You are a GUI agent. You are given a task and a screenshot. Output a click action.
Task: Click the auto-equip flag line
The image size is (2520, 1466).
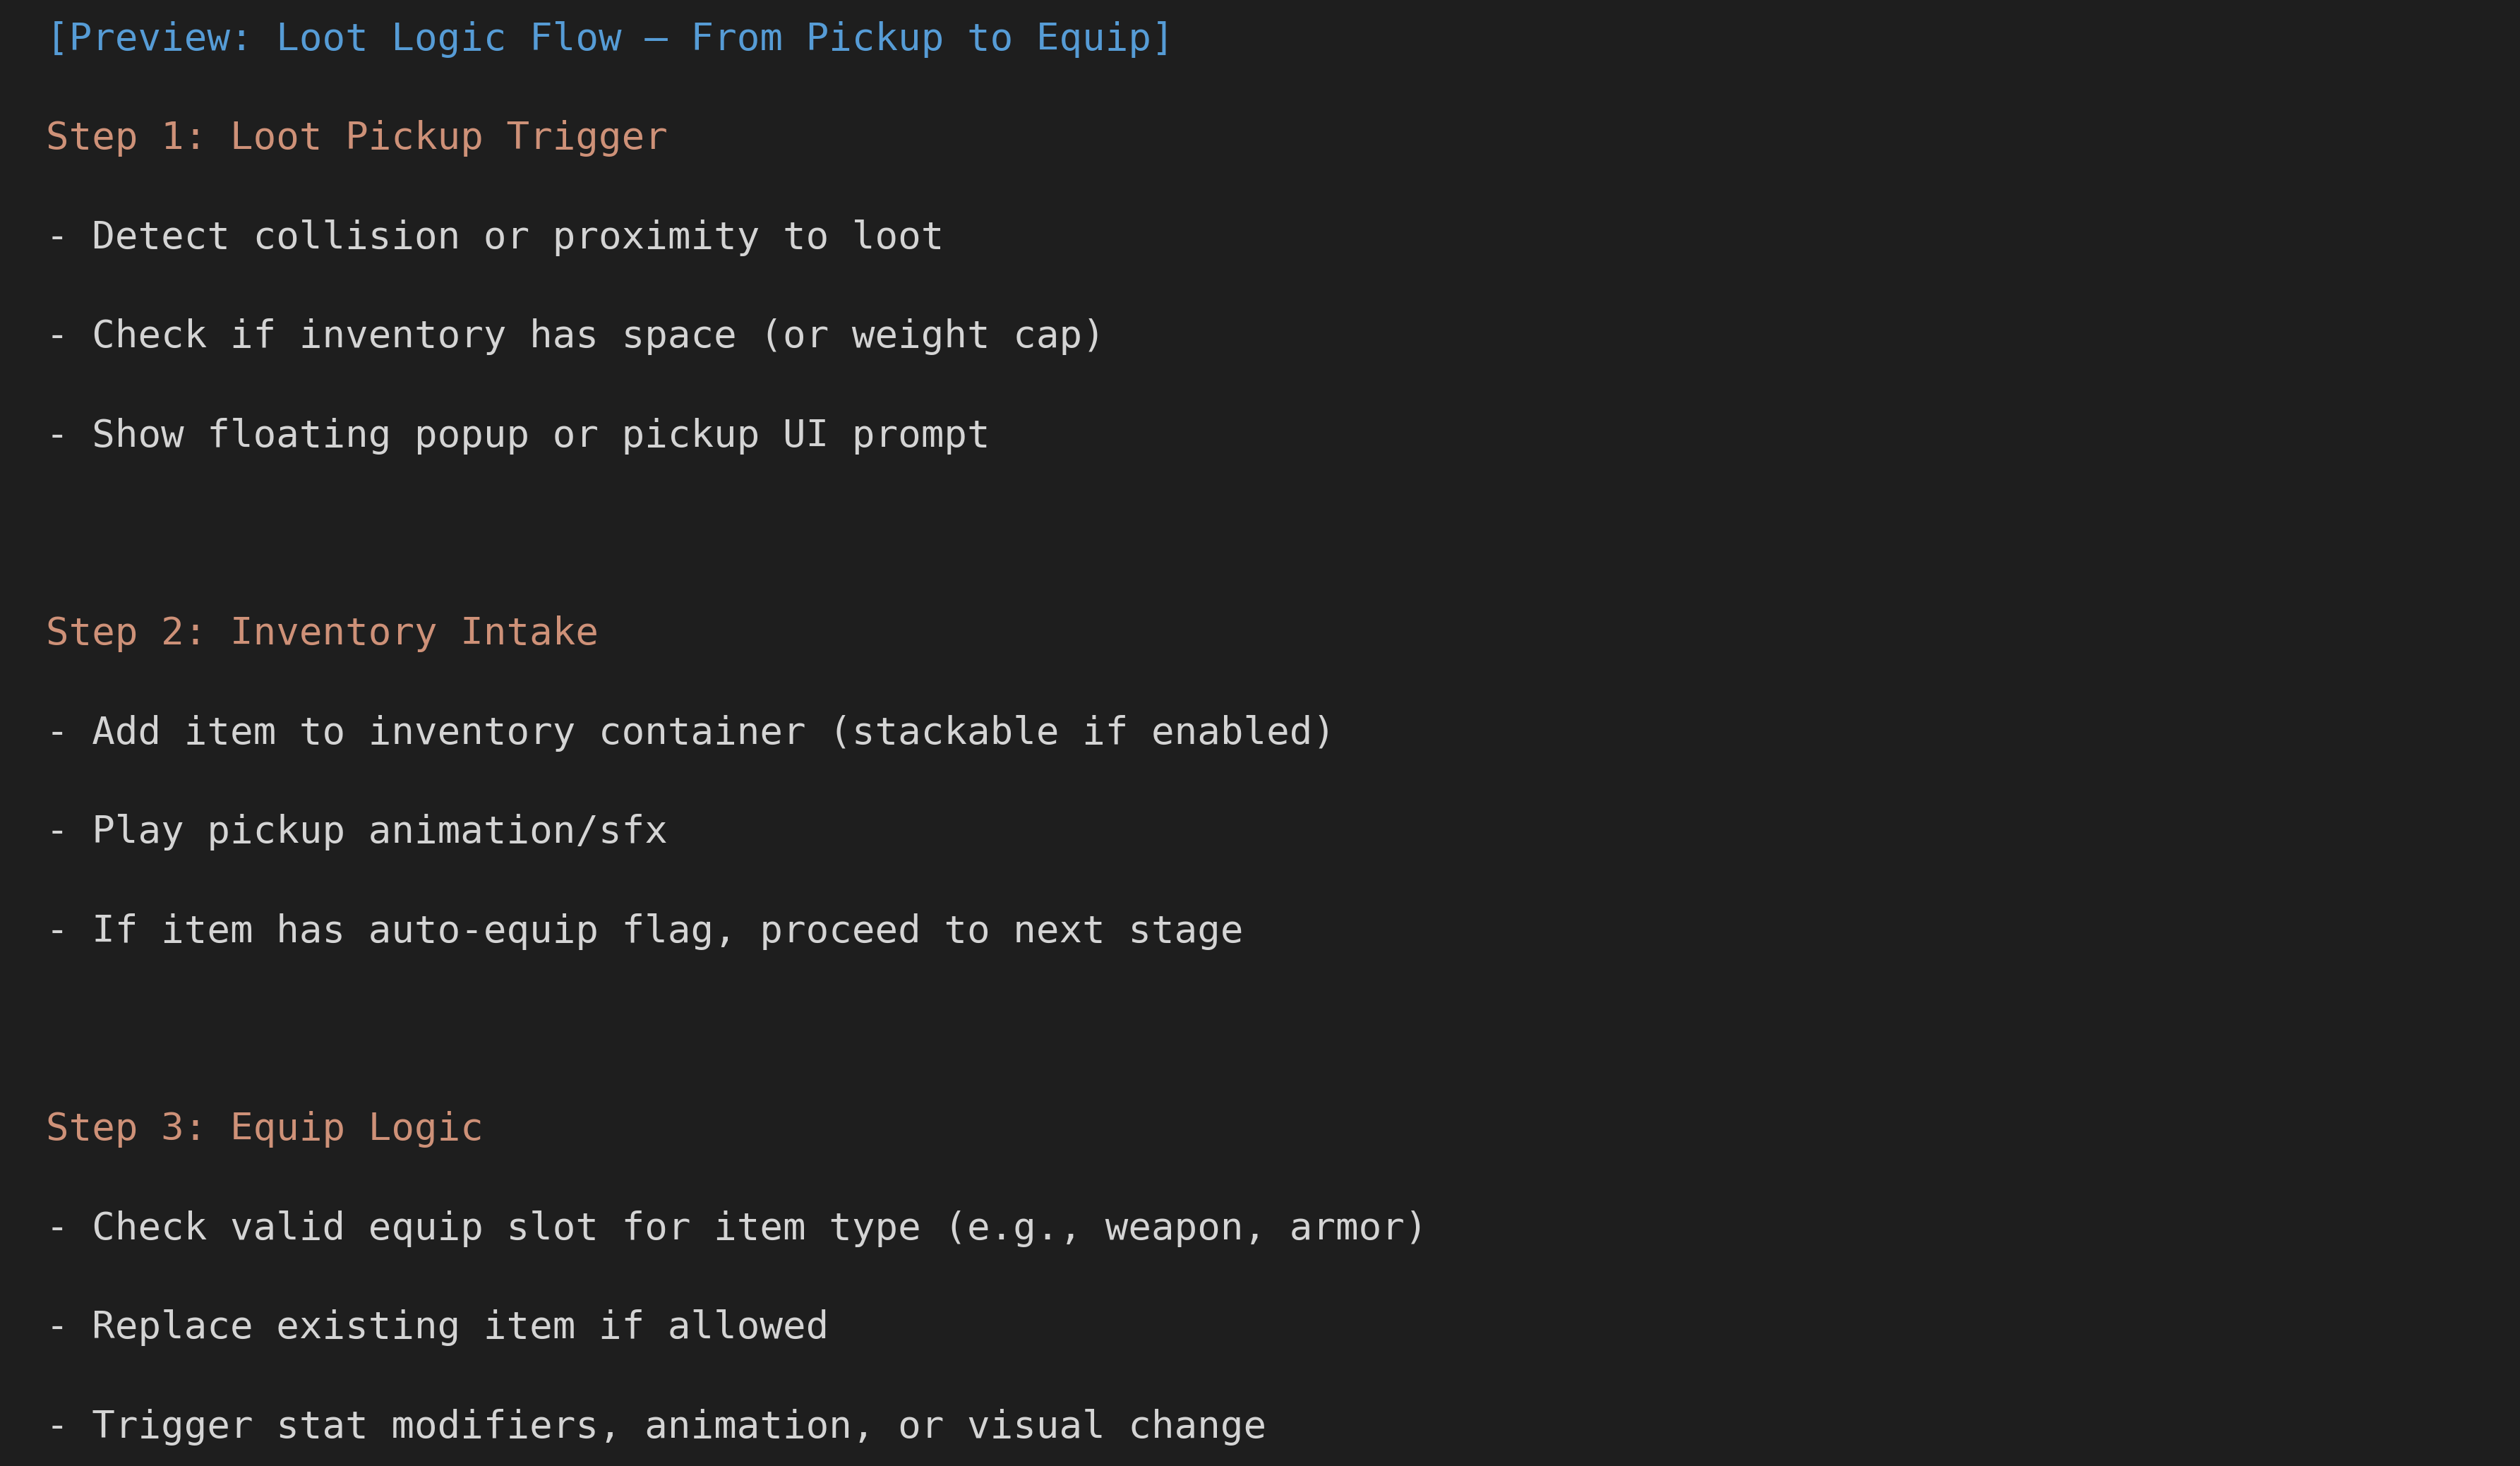645,930
